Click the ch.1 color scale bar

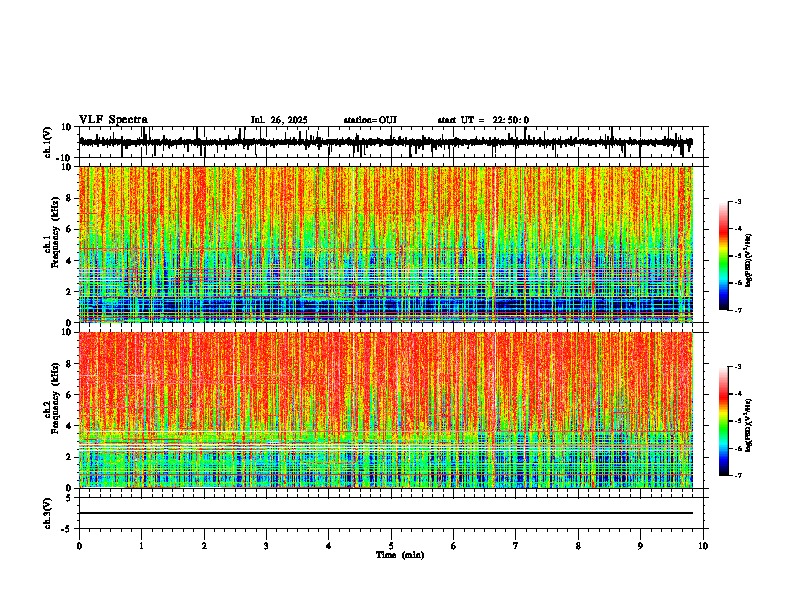point(724,256)
